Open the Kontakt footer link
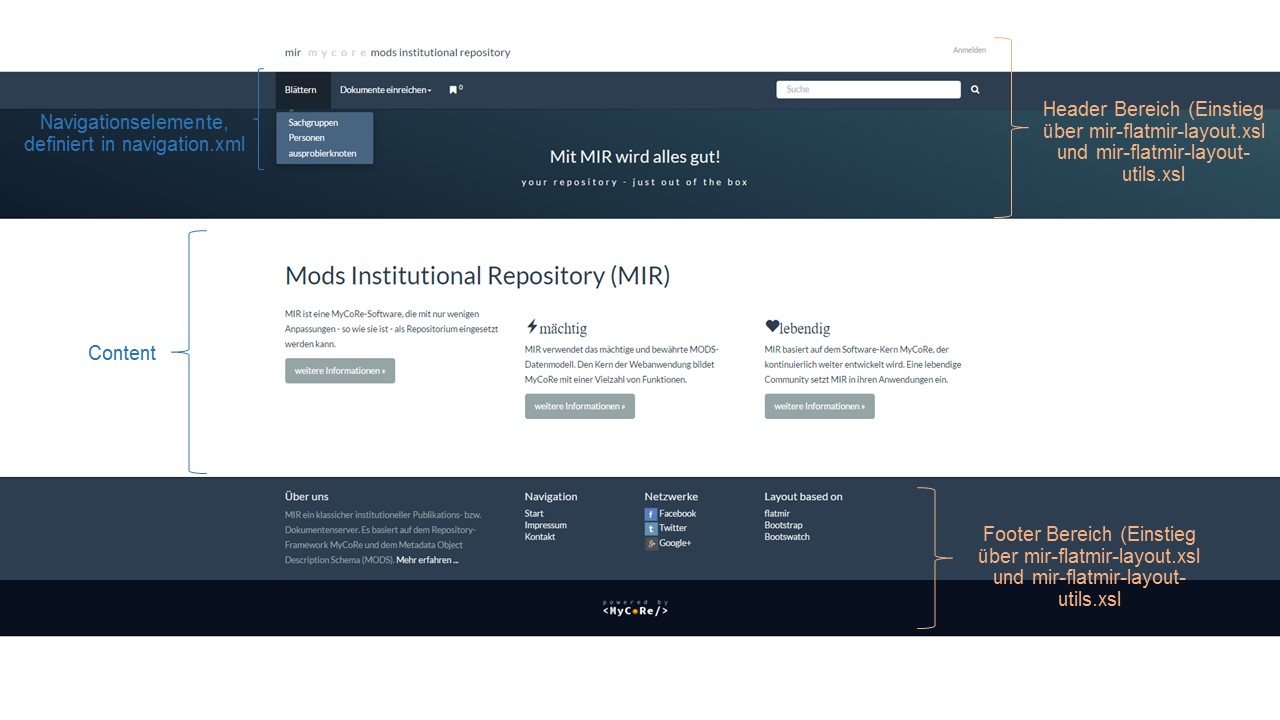Image resolution: width=1280 pixels, height=720 pixels. coord(540,537)
